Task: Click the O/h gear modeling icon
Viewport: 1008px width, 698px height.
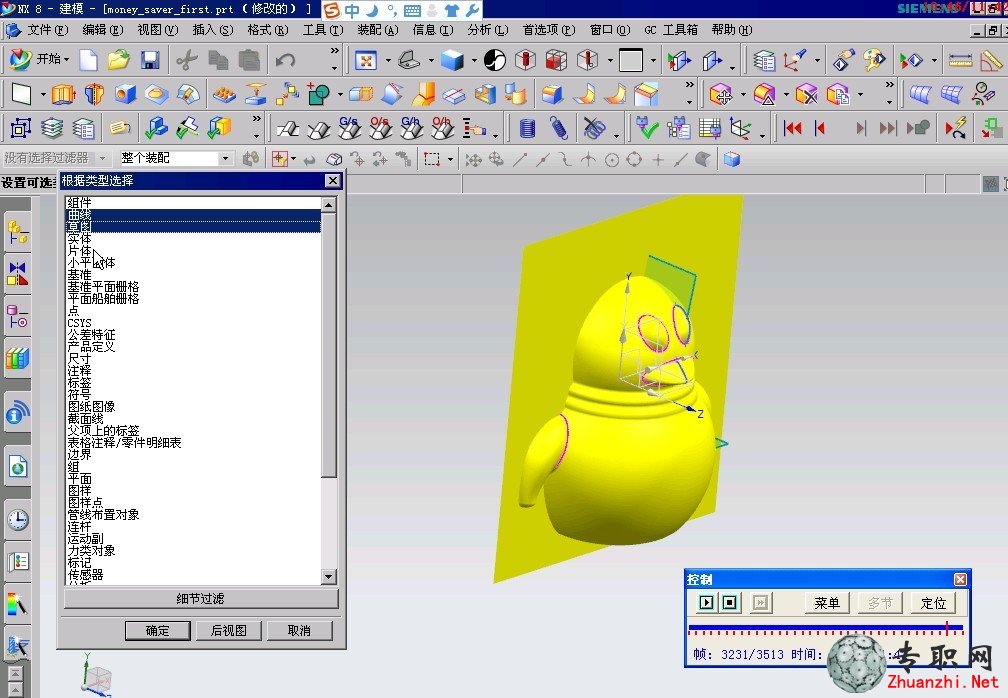Action: click(x=442, y=128)
